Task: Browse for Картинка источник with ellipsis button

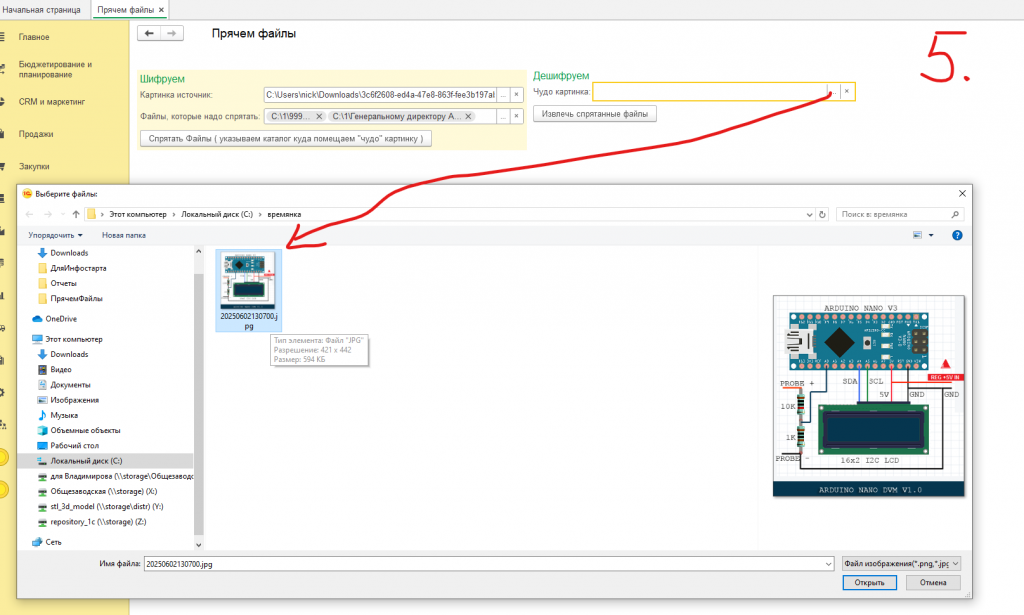Action: (503, 95)
